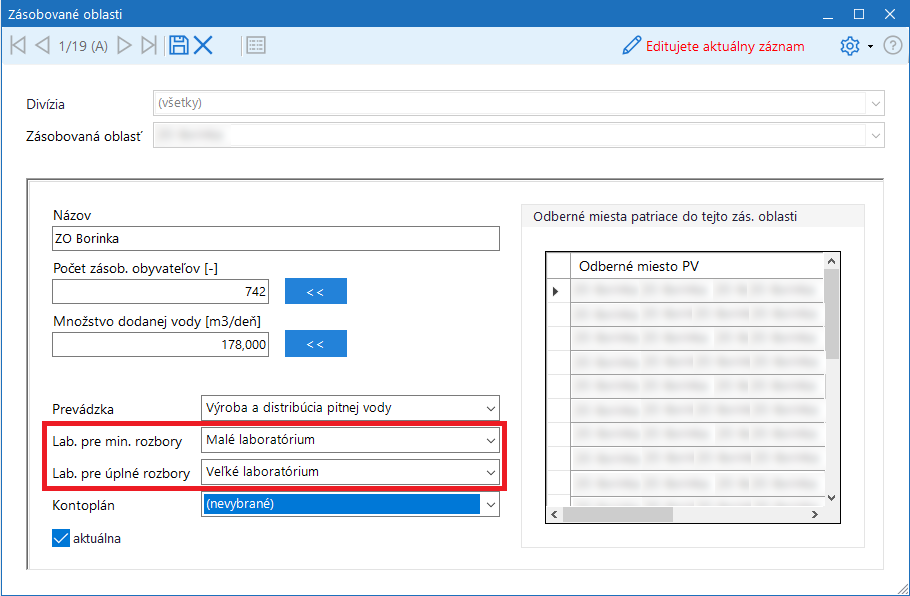This screenshot has width=910, height=596.
Task: Open Lab. pre úplné rozbory dropdown
Action: [x=490, y=471]
